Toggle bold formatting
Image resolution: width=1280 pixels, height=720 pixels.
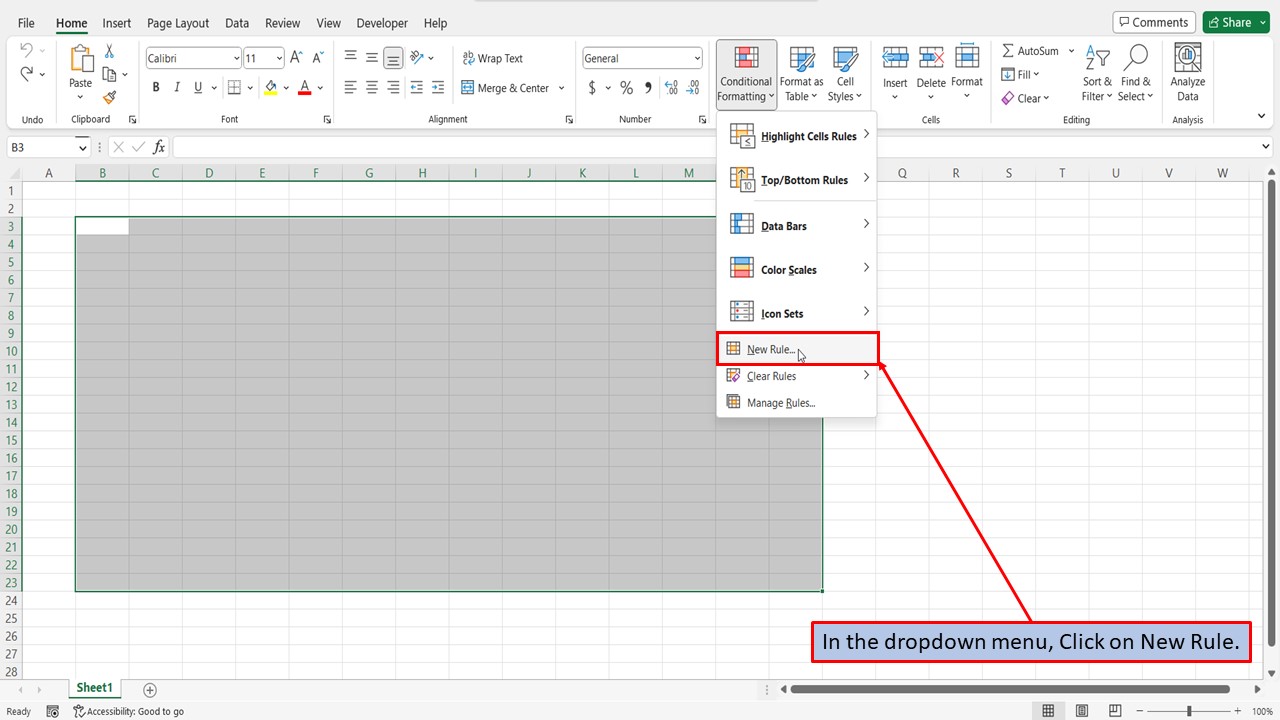click(x=155, y=87)
